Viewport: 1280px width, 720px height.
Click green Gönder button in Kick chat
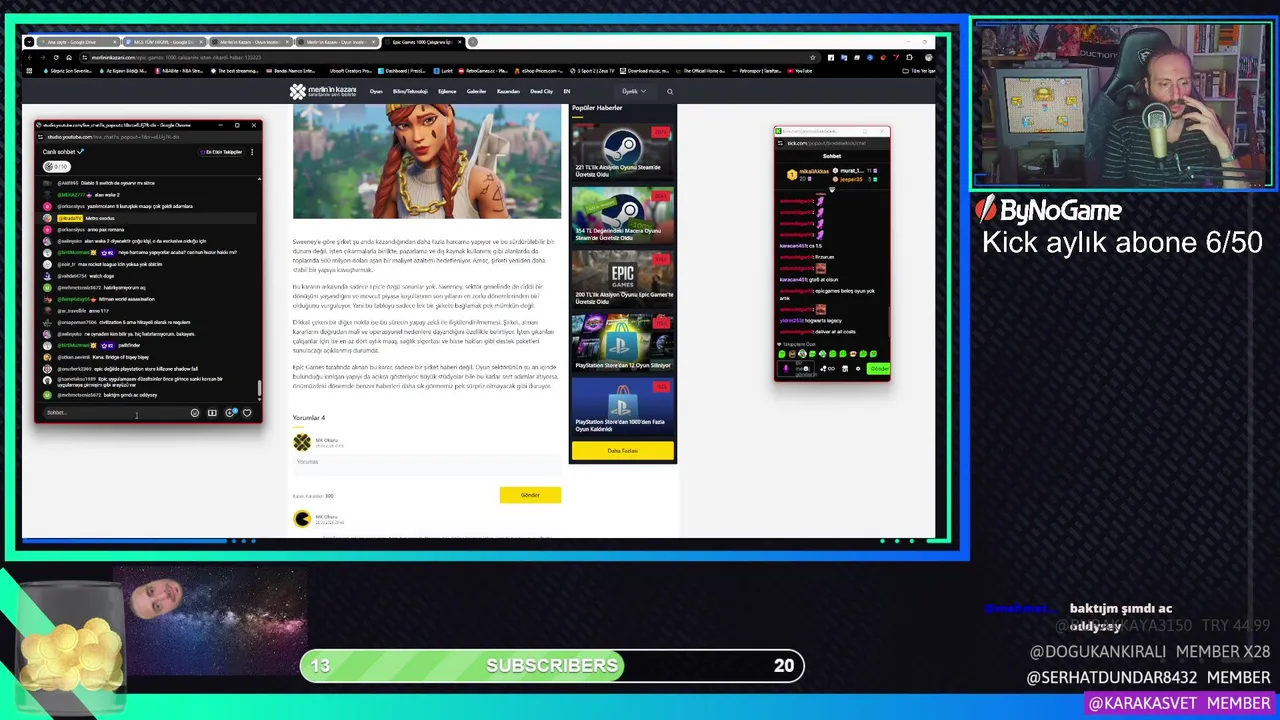879,369
